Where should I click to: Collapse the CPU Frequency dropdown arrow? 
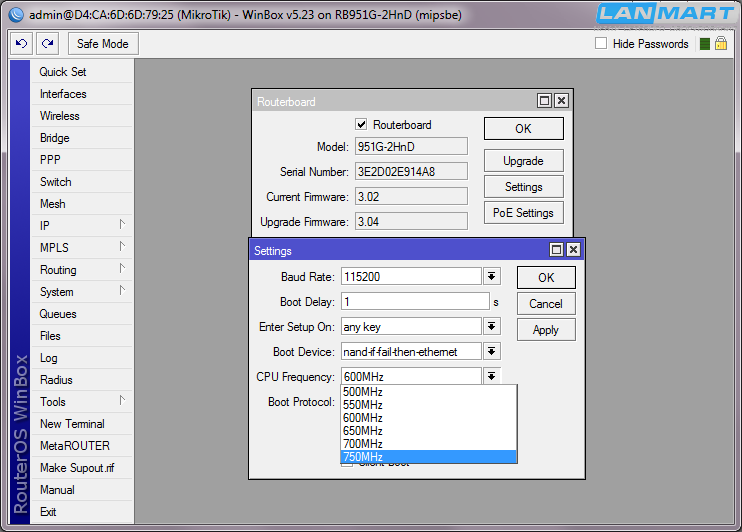(x=492, y=376)
